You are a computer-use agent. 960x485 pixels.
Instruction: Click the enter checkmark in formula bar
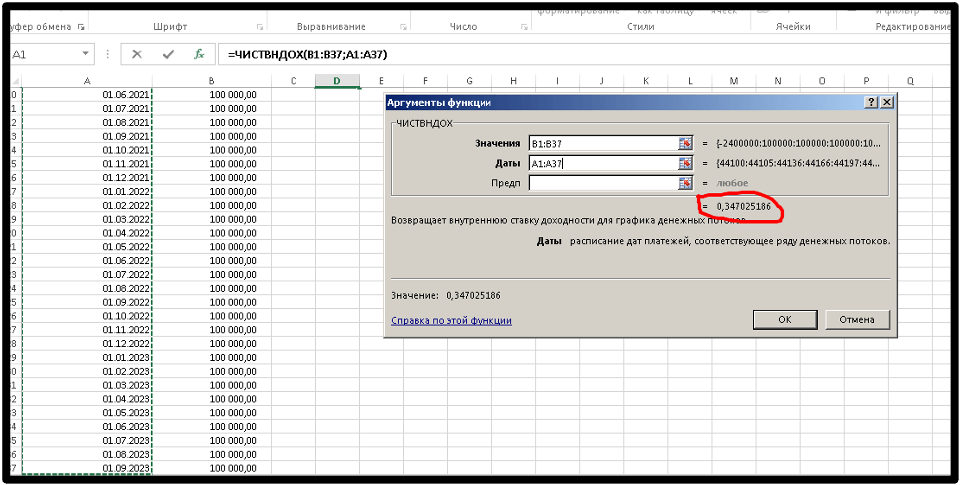(x=168, y=54)
